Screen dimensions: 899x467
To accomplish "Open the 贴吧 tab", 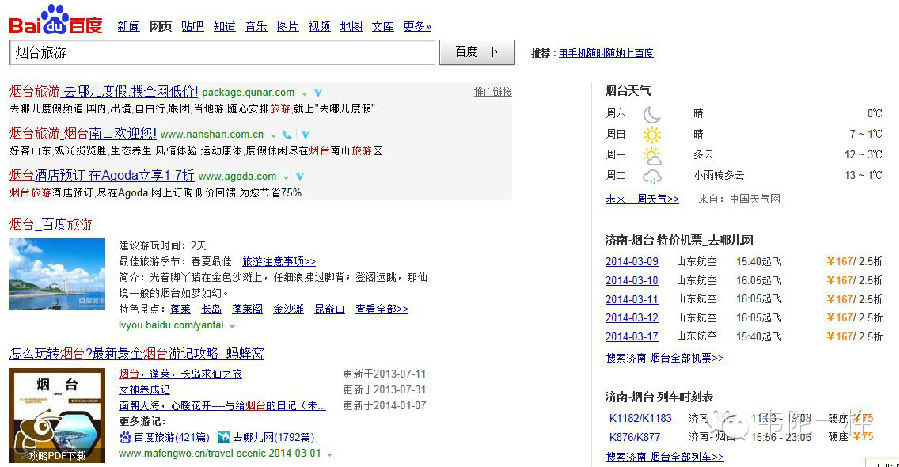I will coord(193,26).
